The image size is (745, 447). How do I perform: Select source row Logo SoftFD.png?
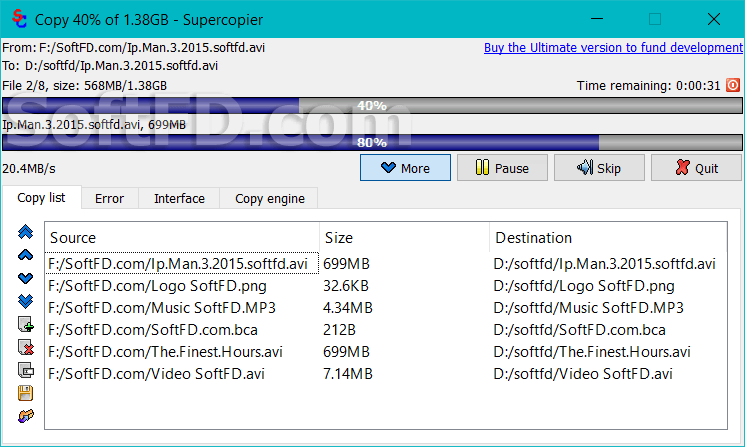(157, 286)
